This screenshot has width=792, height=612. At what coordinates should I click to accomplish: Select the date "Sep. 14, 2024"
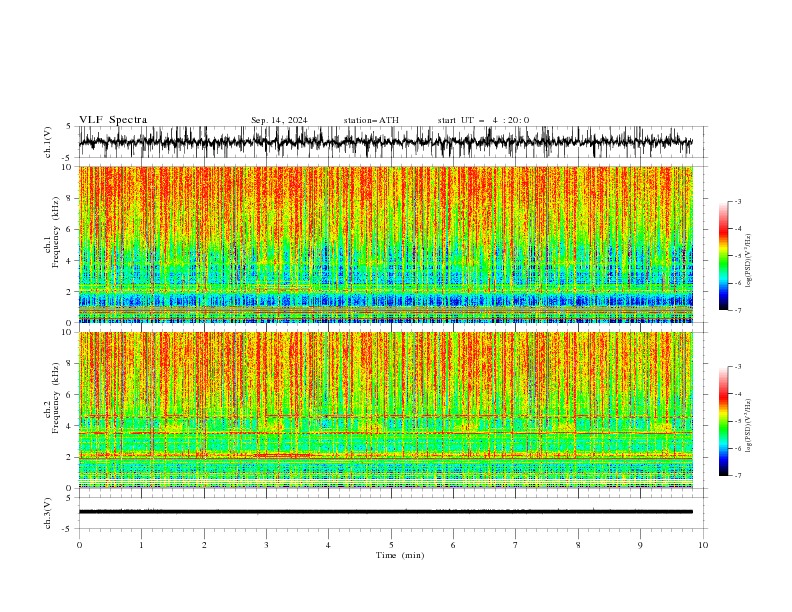coord(279,120)
